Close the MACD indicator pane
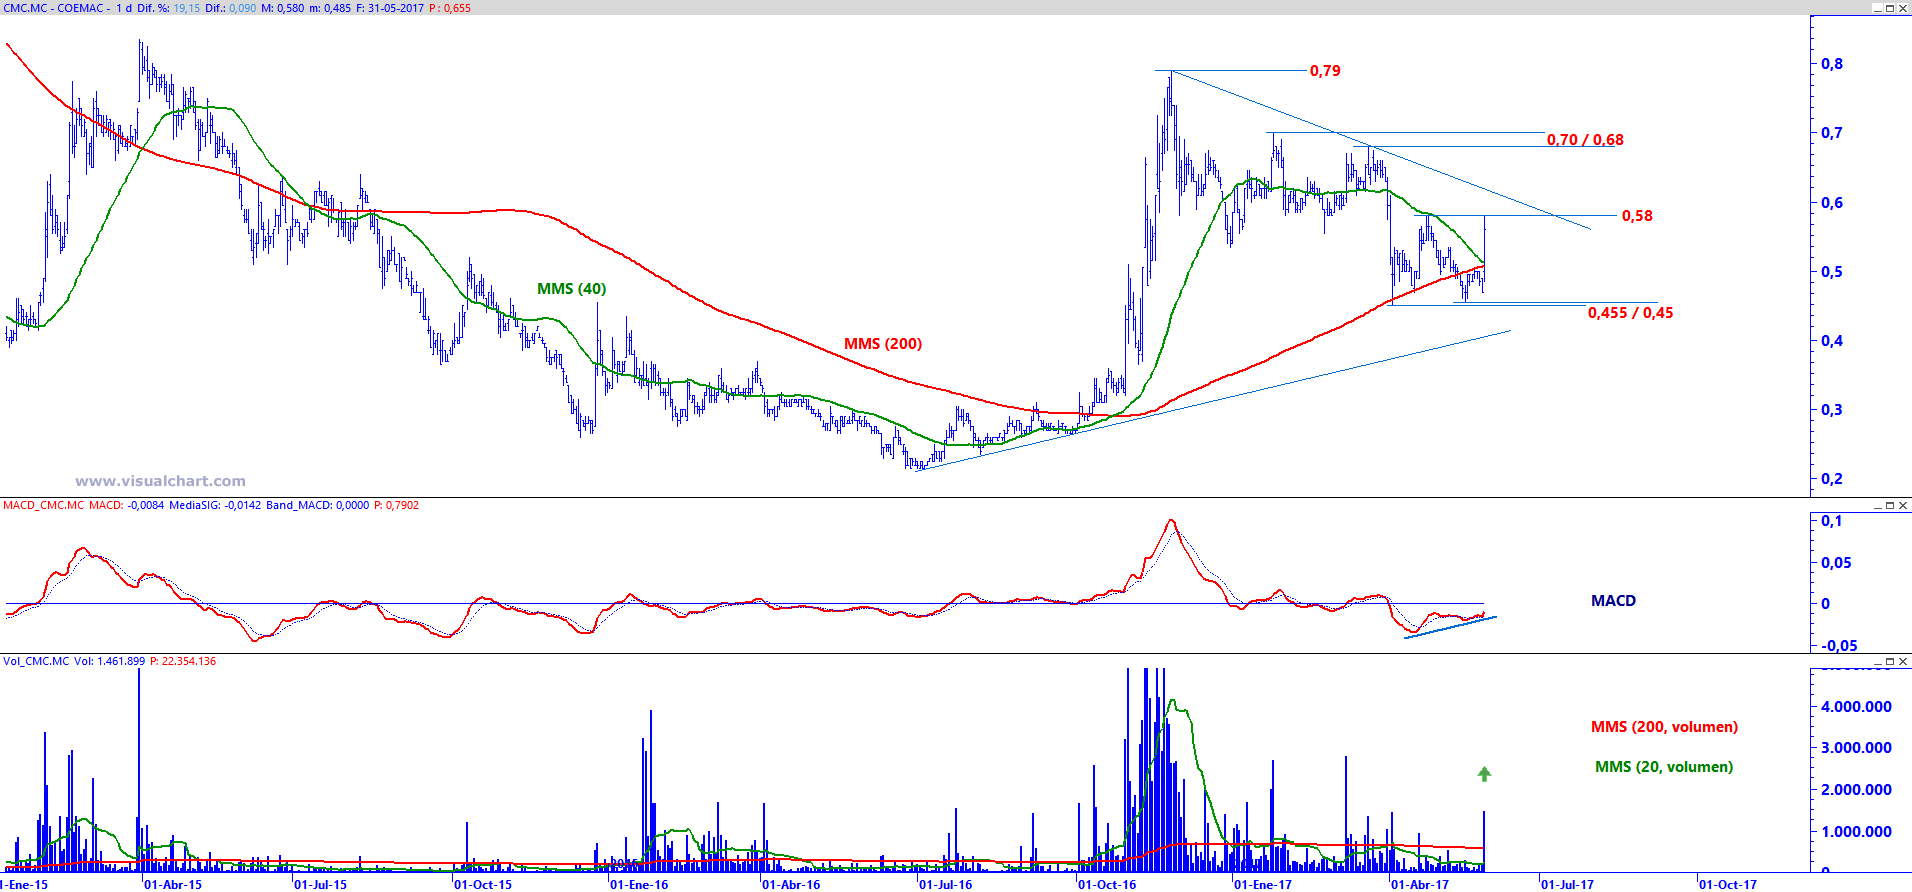This screenshot has height=892, width=1912. pos(1903,505)
